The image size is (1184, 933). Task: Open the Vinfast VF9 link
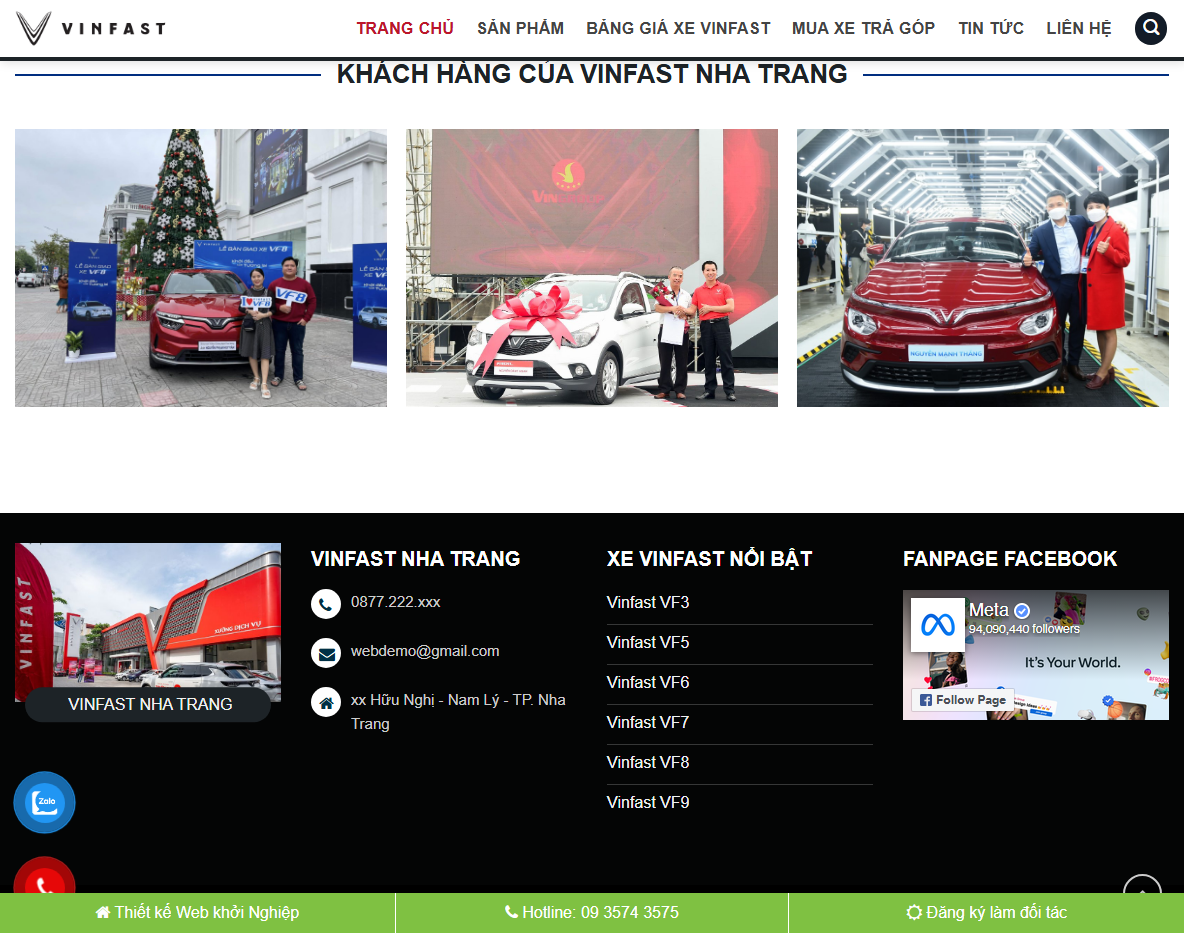(646, 802)
